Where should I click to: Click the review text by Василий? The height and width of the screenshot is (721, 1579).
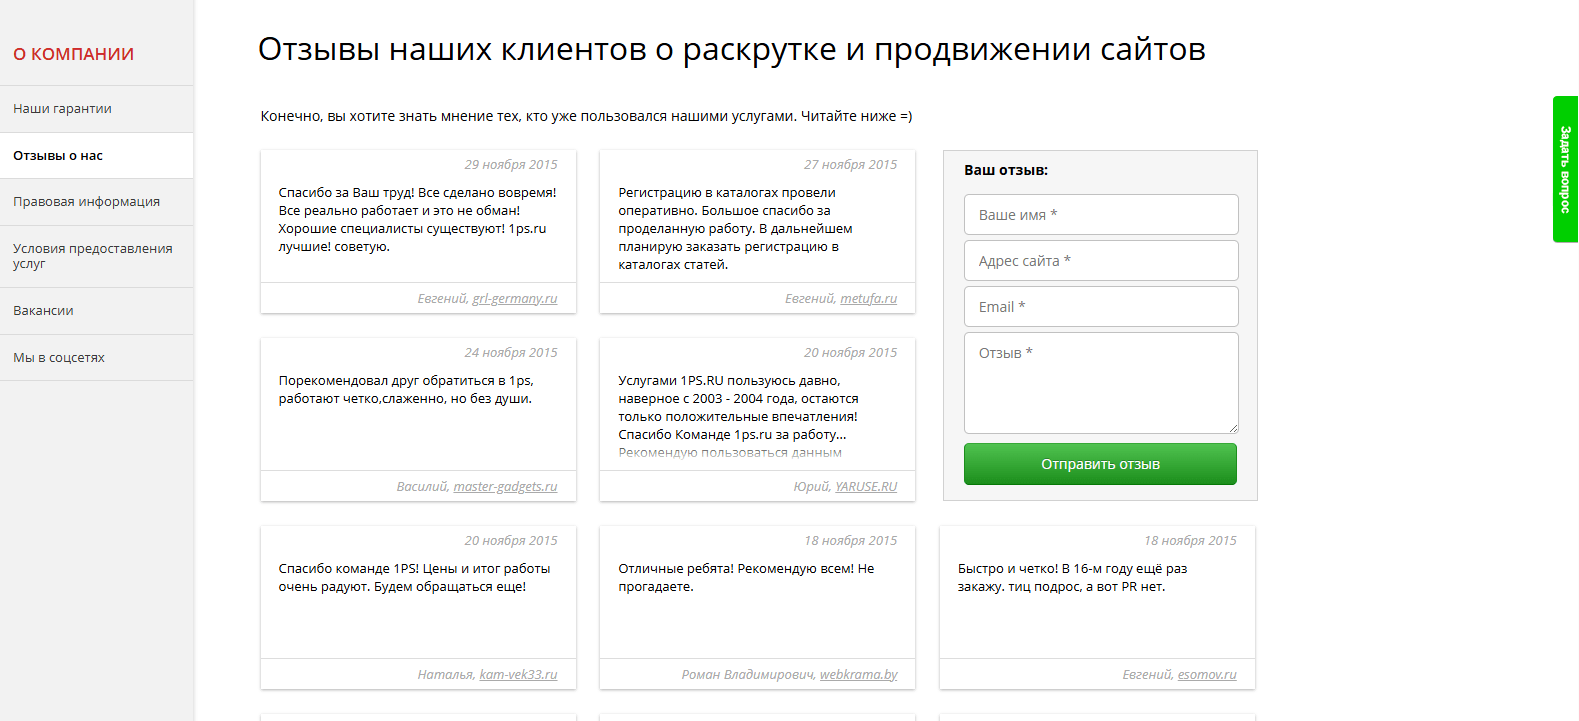click(x=406, y=390)
